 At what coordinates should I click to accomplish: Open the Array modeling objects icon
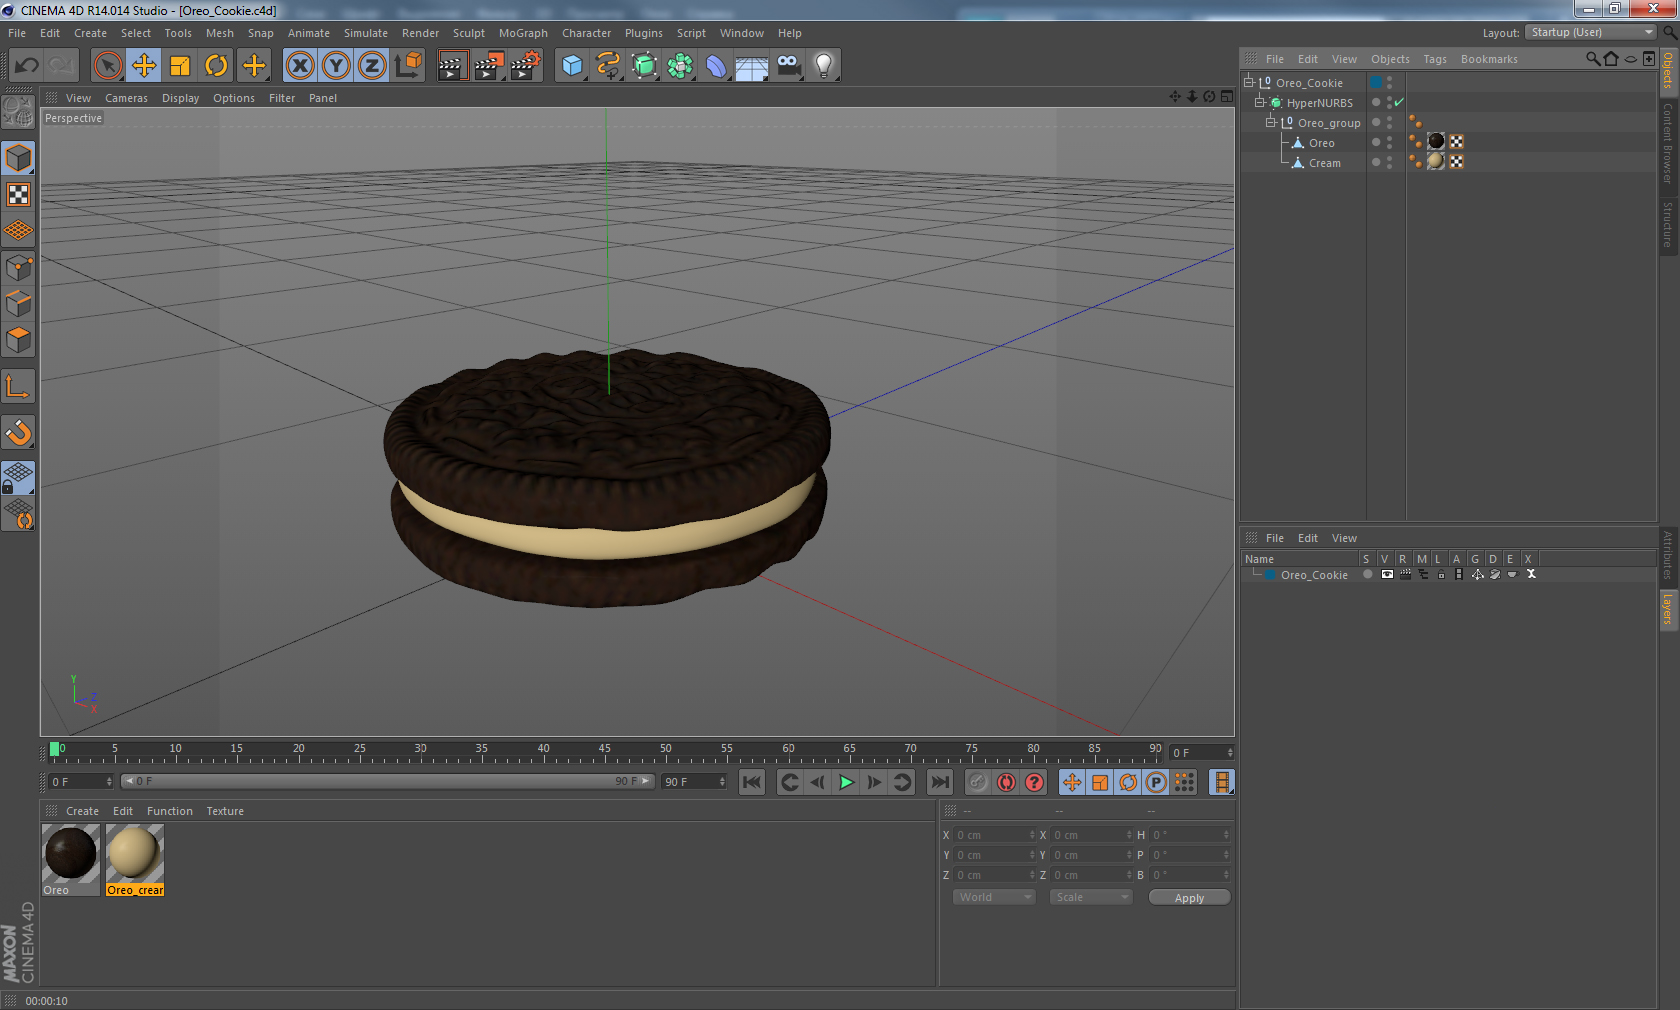[x=681, y=66]
